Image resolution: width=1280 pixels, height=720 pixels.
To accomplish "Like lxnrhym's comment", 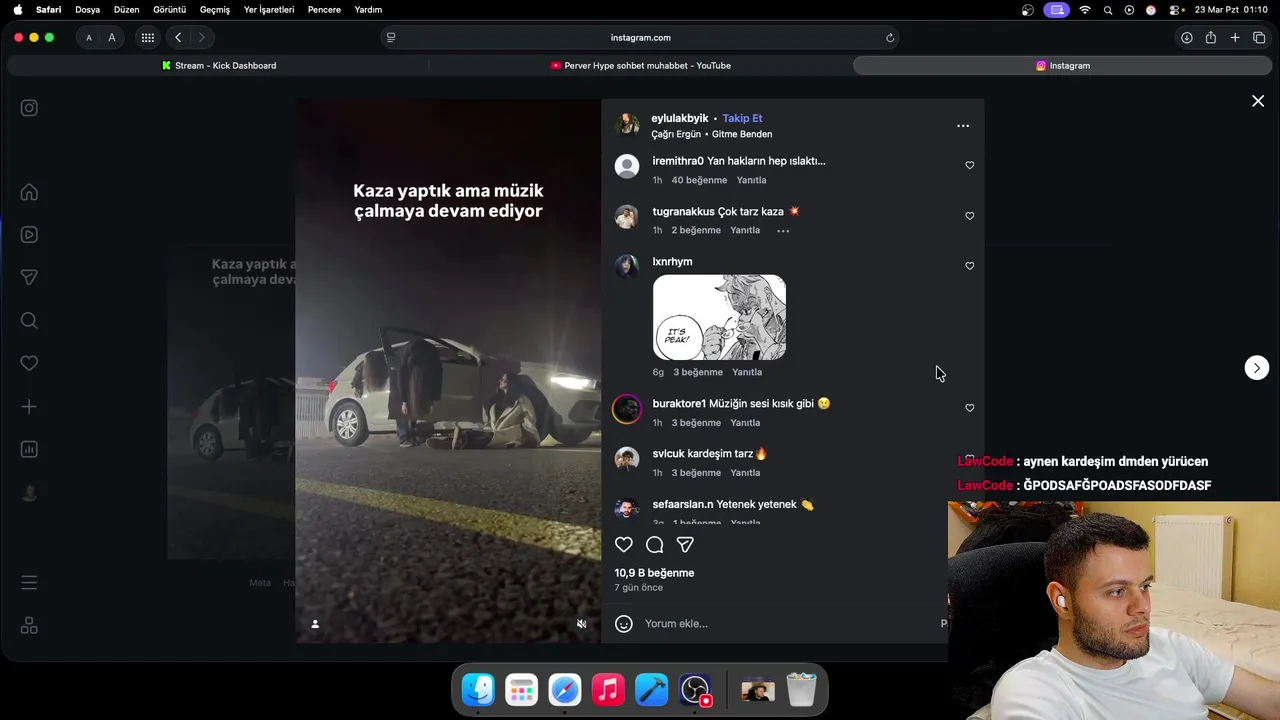I will point(969,266).
